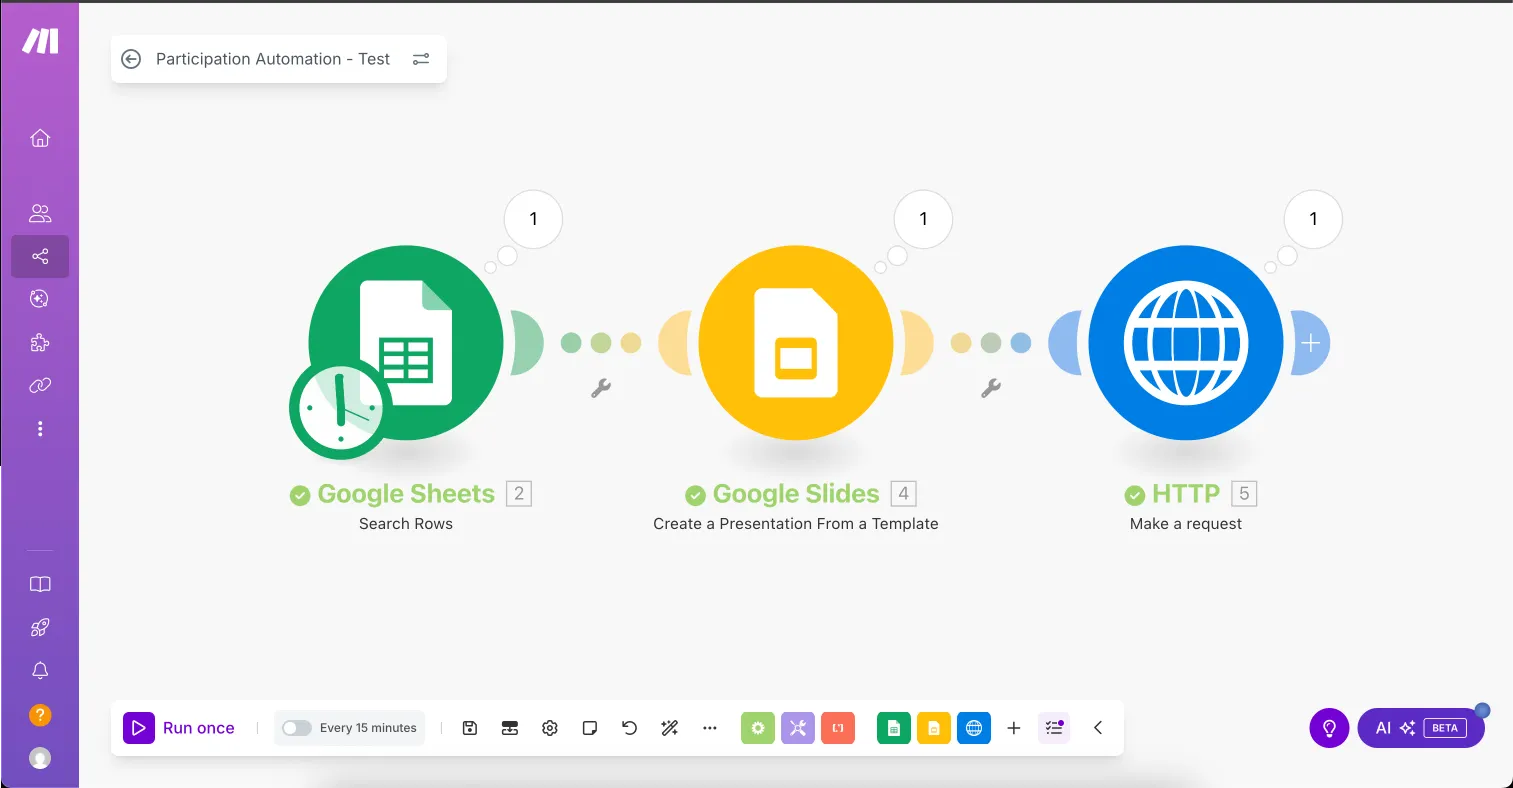The width and height of the screenshot is (1513, 788).
Task: Open the Templates puzzle icon in the sidebar
Action: point(40,343)
